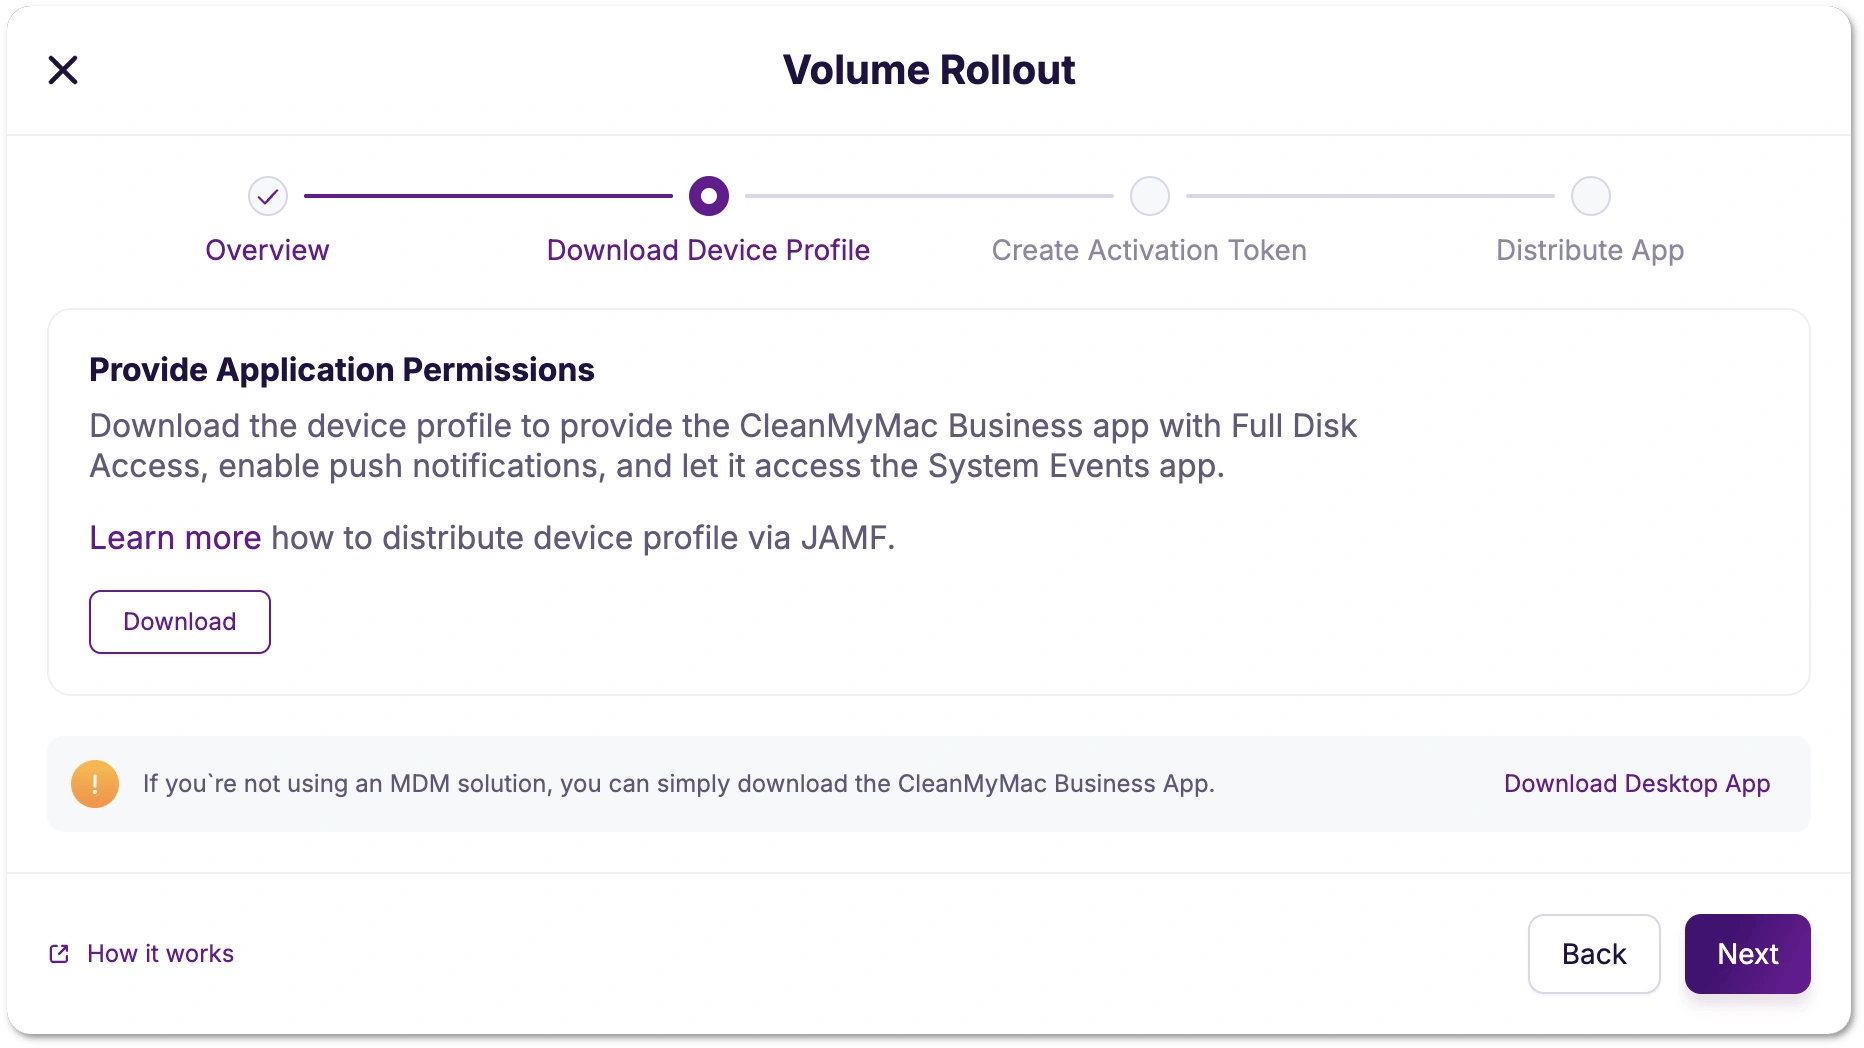Click the orange warning exclamation icon
The image size is (1864, 1048).
[x=95, y=784]
